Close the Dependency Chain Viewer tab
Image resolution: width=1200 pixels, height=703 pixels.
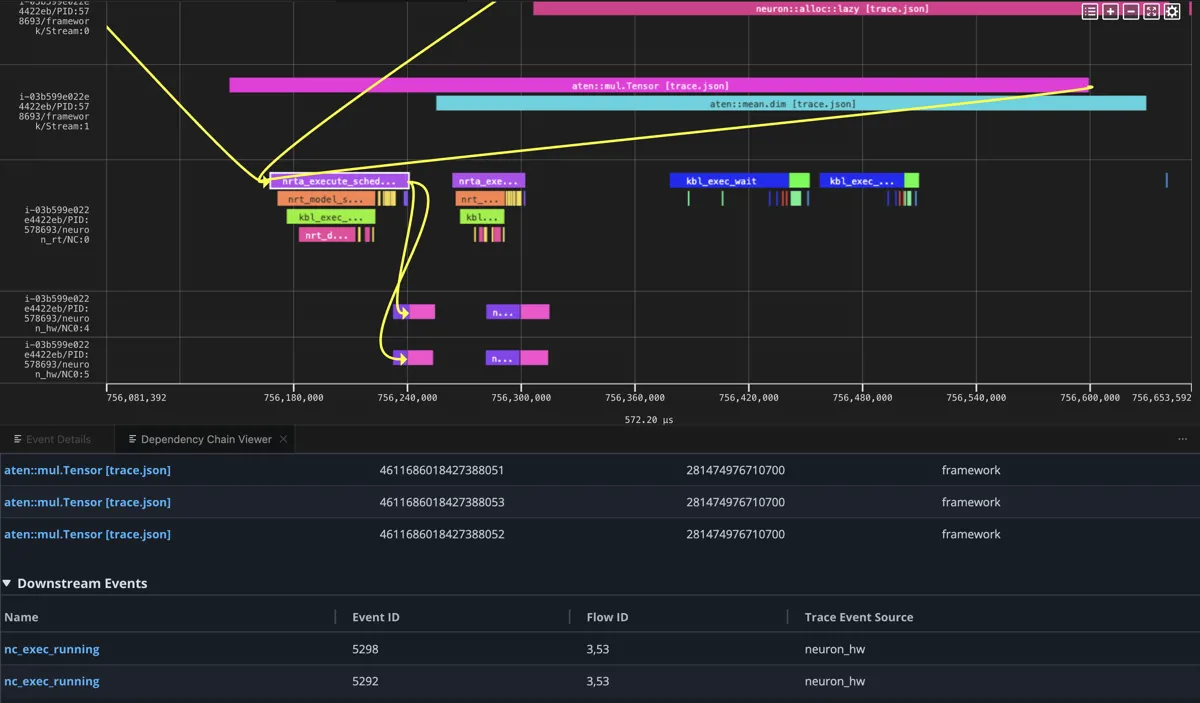click(283, 439)
